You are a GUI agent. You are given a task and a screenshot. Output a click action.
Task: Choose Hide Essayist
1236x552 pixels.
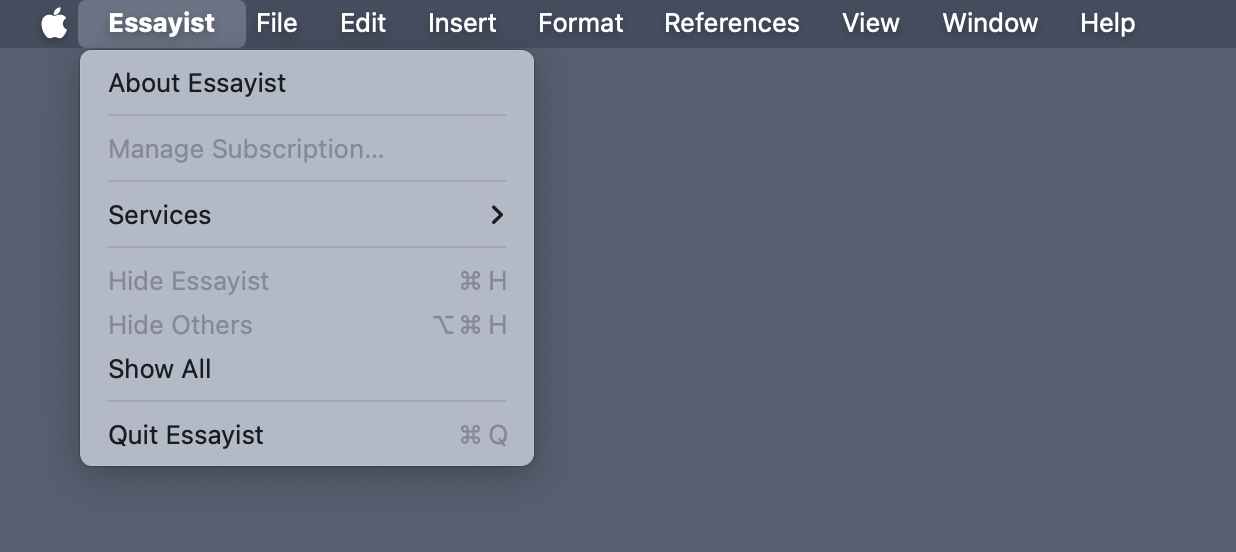(x=189, y=281)
